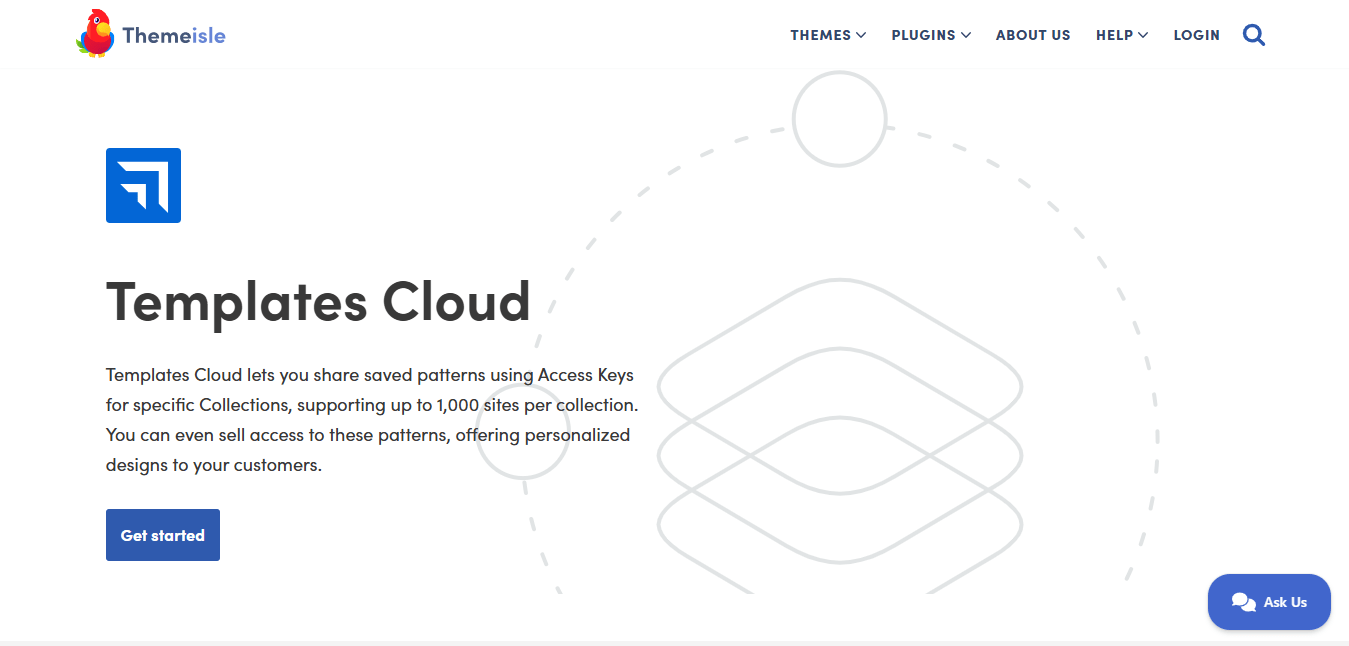Expand the Plugins menu

point(931,35)
